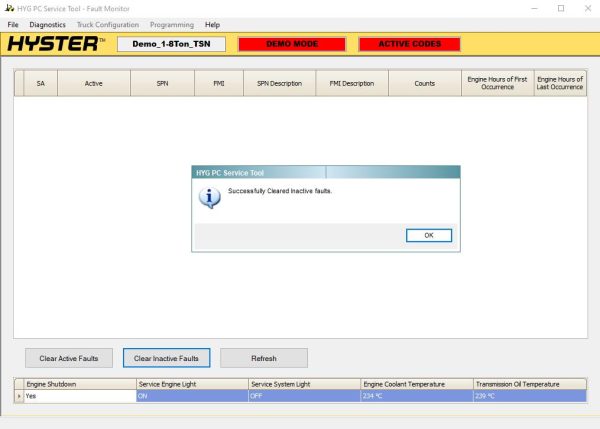Select the Engine Shutdown 'Yes' cell
The width and height of the screenshot is (600, 429).
80,396
